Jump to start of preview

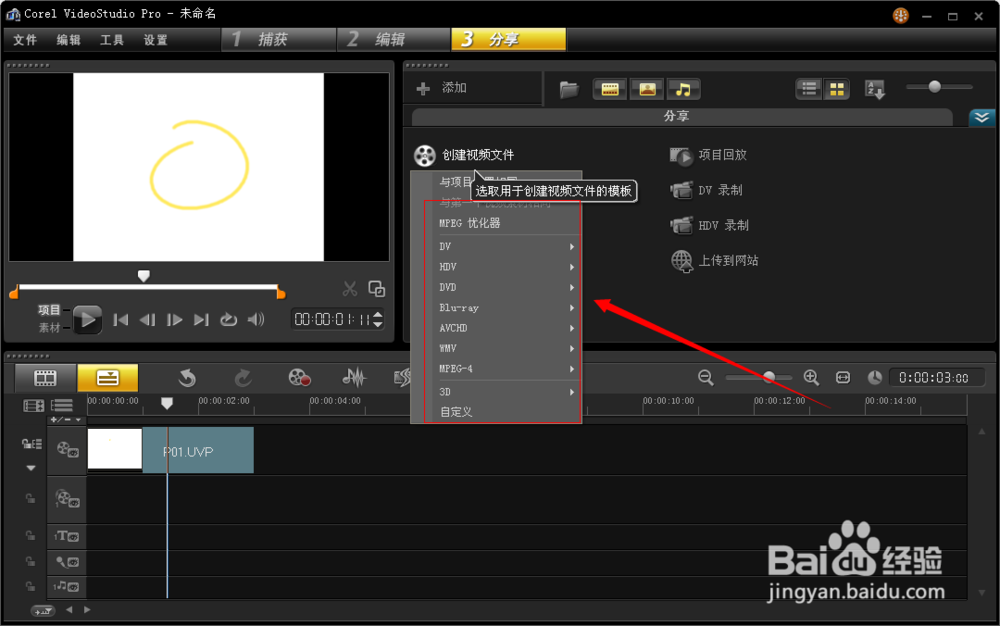click(x=121, y=320)
